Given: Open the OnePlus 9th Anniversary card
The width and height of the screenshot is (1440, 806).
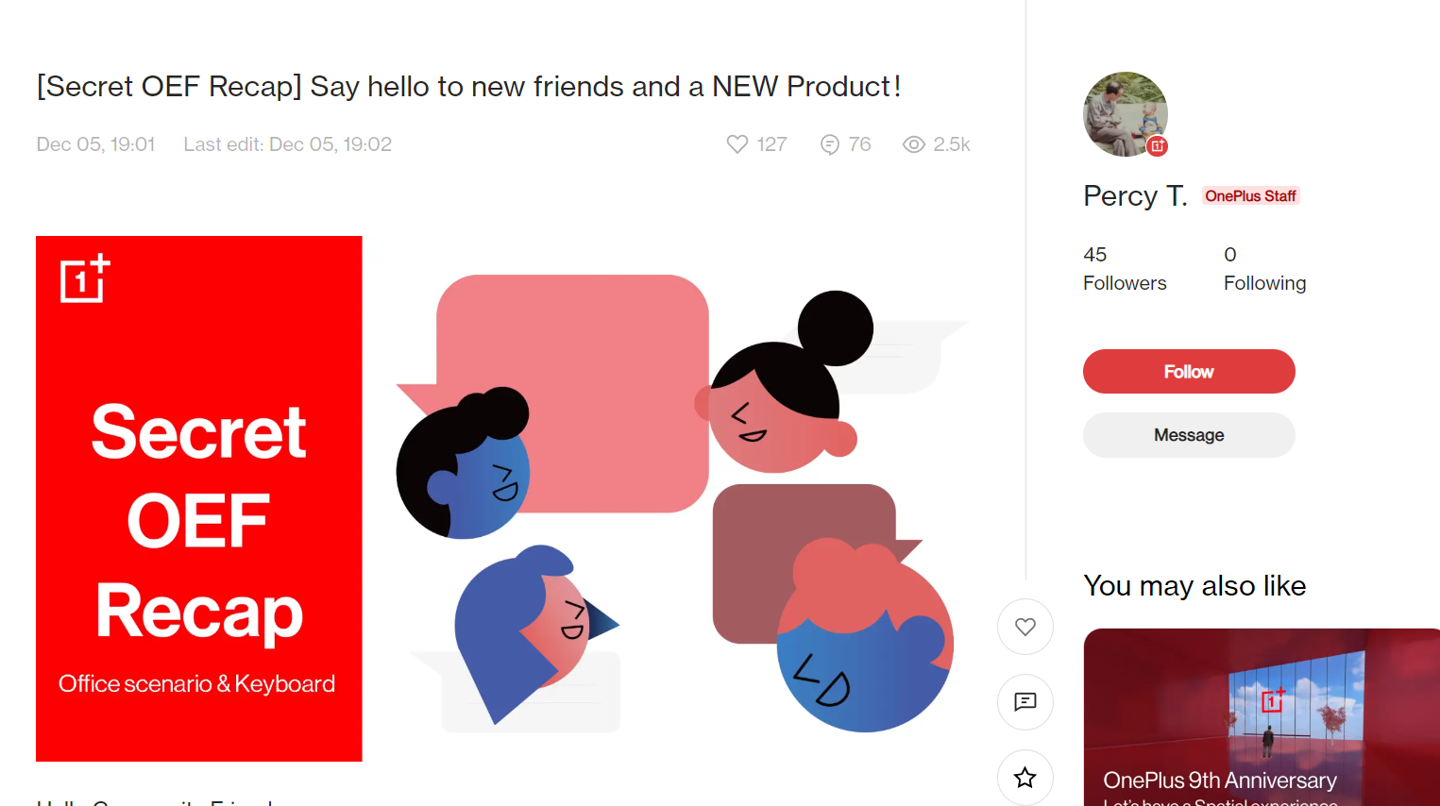Looking at the screenshot, I should [x=1262, y=717].
